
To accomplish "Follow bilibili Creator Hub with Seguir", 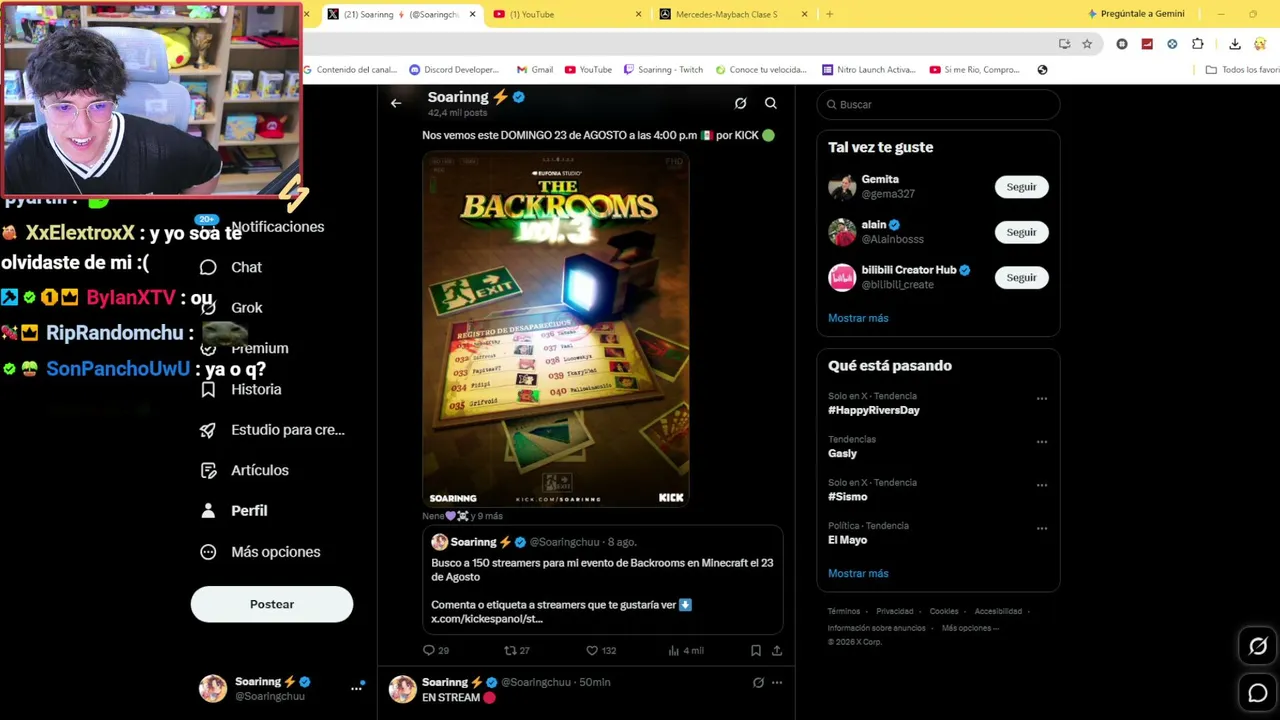I will pyautogui.click(x=1021, y=277).
